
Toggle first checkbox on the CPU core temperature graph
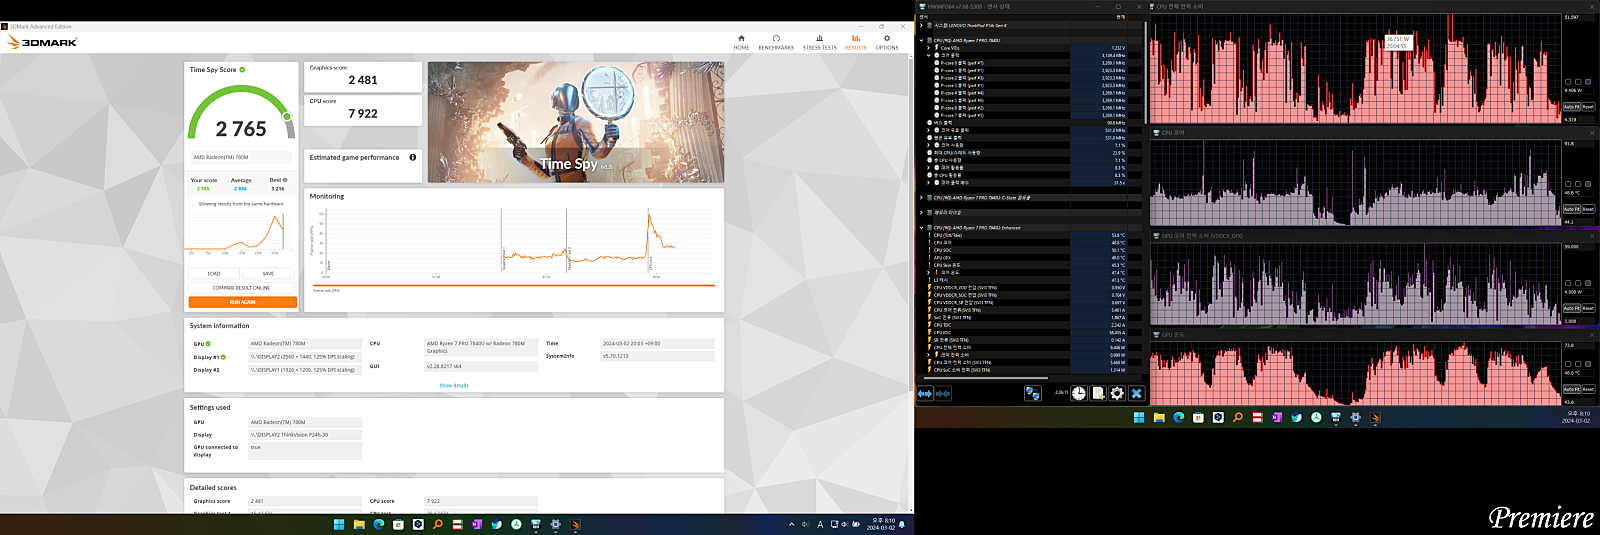pyautogui.click(x=1568, y=184)
